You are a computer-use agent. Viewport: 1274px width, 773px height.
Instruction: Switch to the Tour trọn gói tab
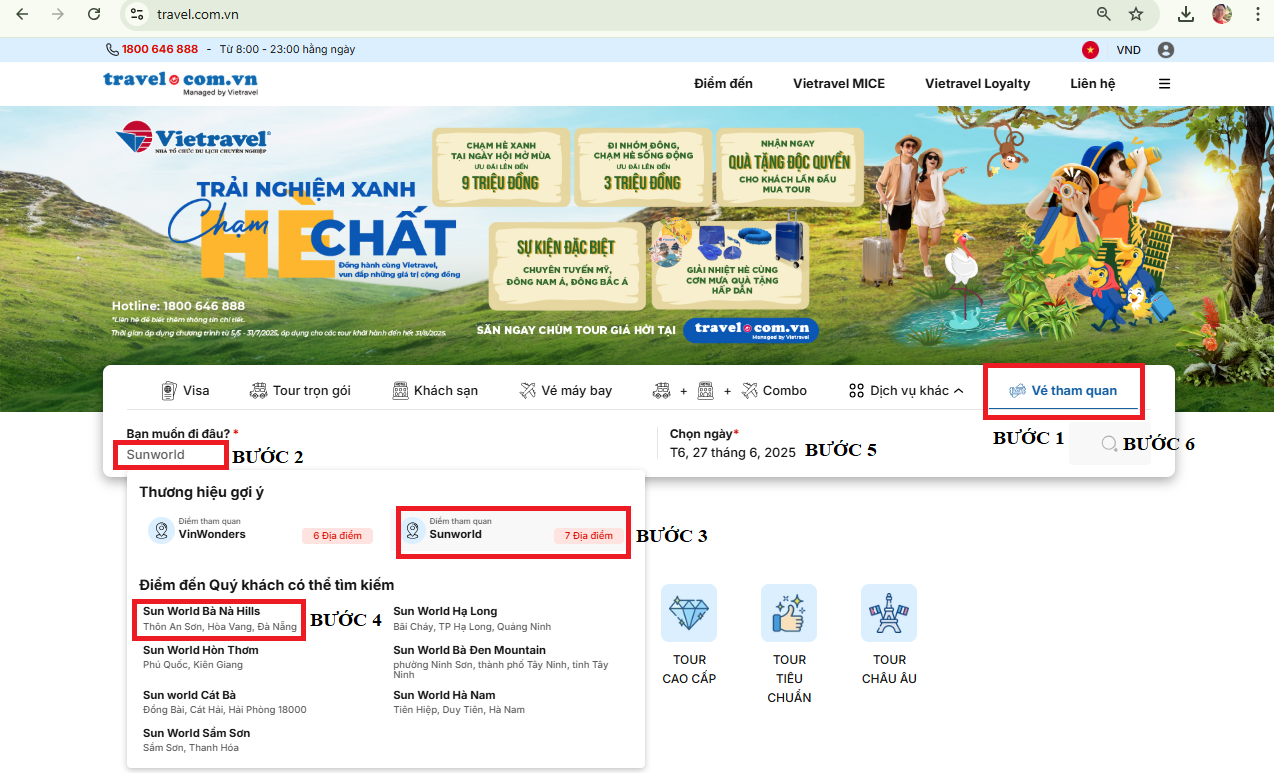click(x=300, y=390)
